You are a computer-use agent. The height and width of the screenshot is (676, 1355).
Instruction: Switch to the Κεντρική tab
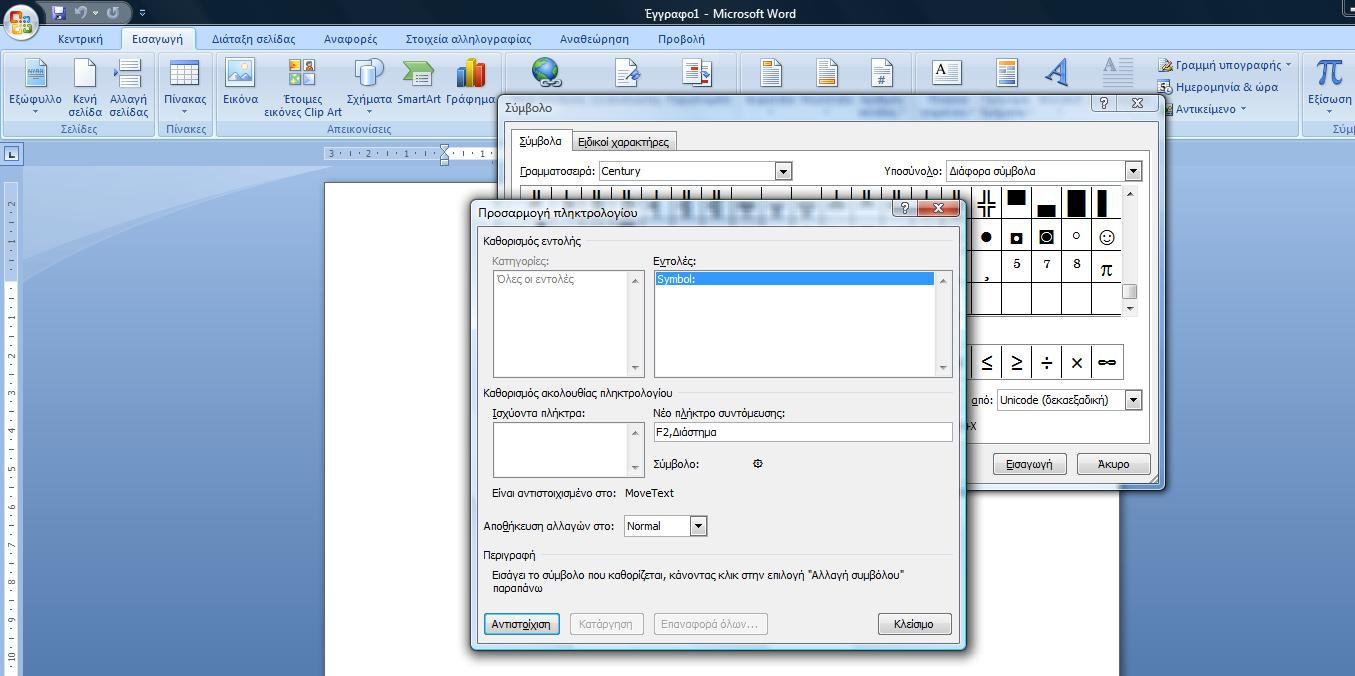click(x=80, y=39)
